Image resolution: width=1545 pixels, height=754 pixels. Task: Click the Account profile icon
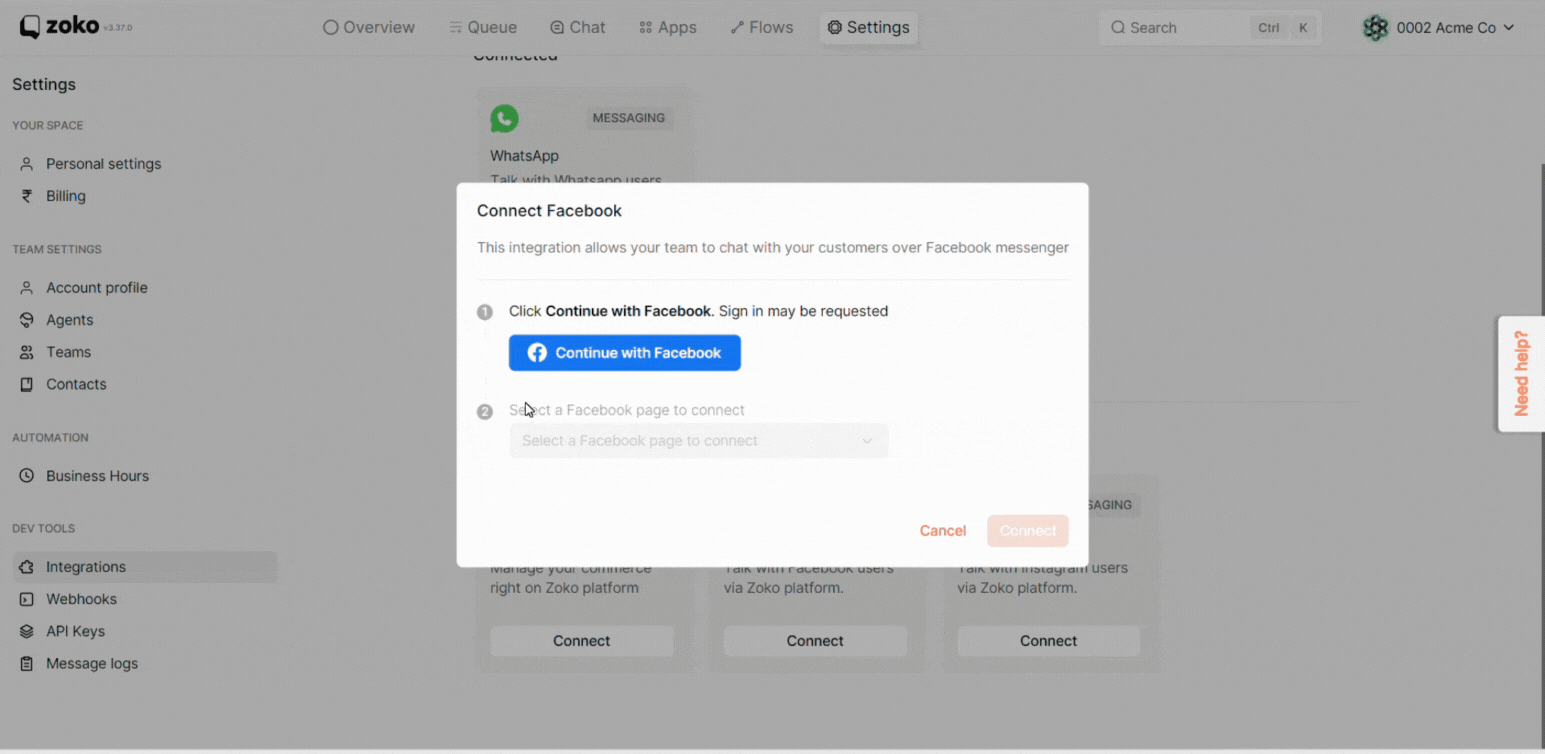pos(27,288)
